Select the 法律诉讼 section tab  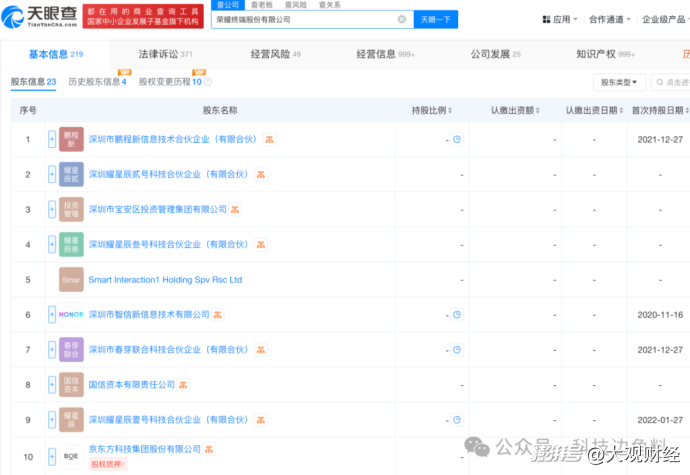165,54
